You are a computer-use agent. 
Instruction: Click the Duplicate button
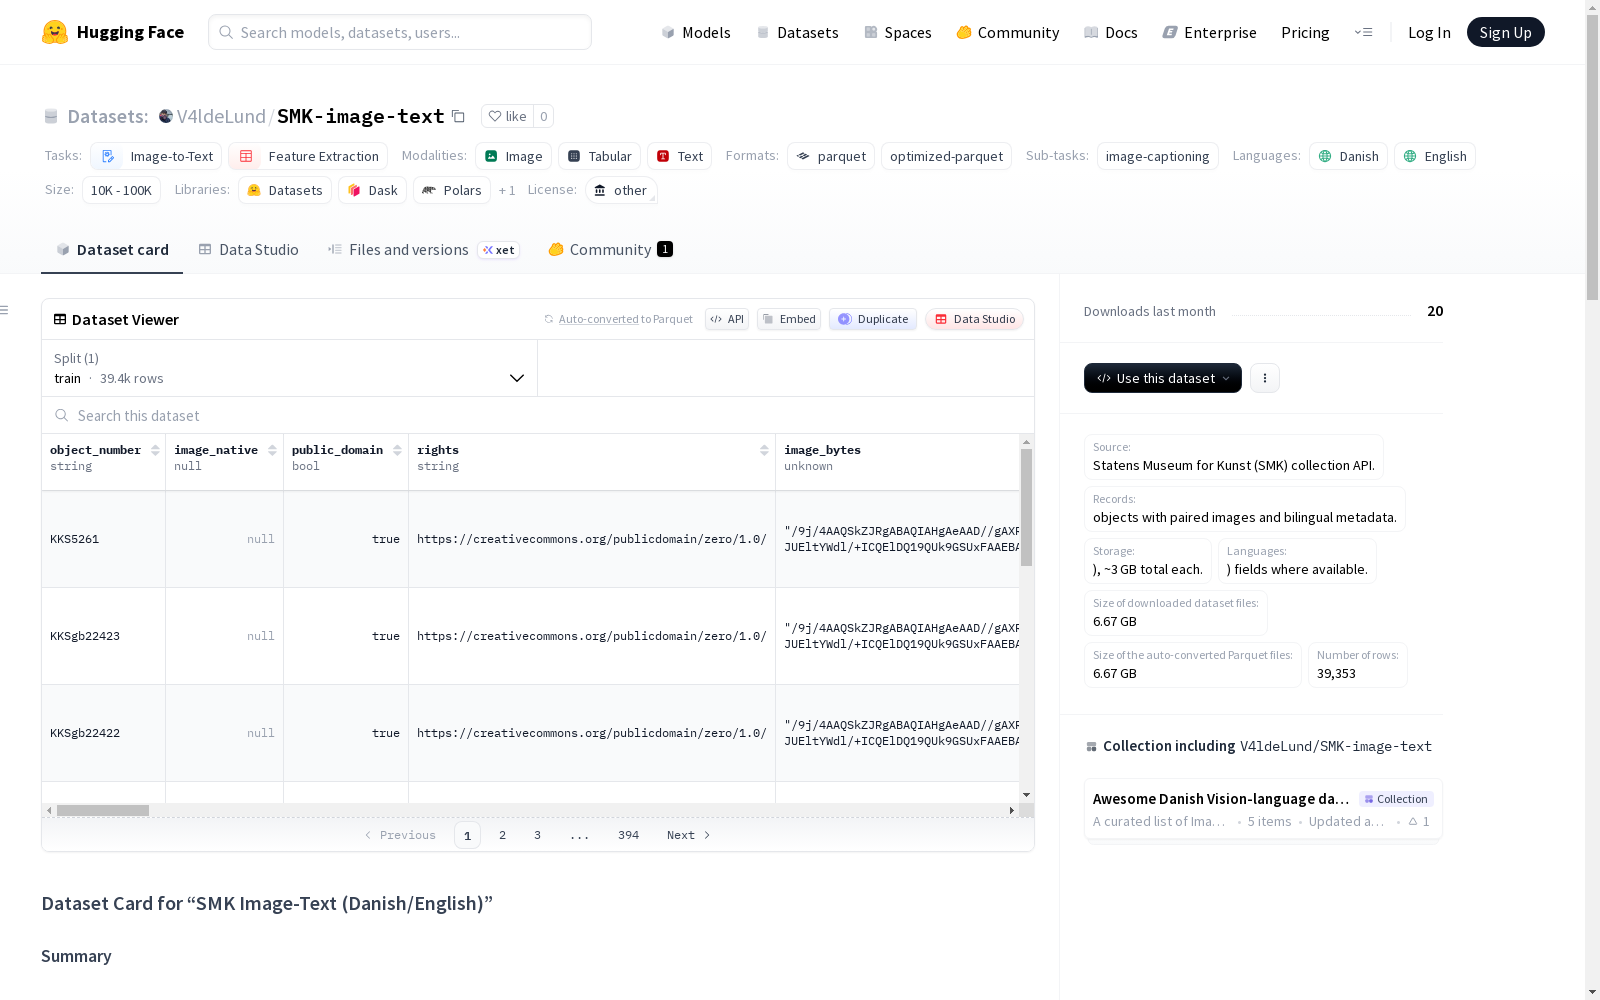point(873,319)
